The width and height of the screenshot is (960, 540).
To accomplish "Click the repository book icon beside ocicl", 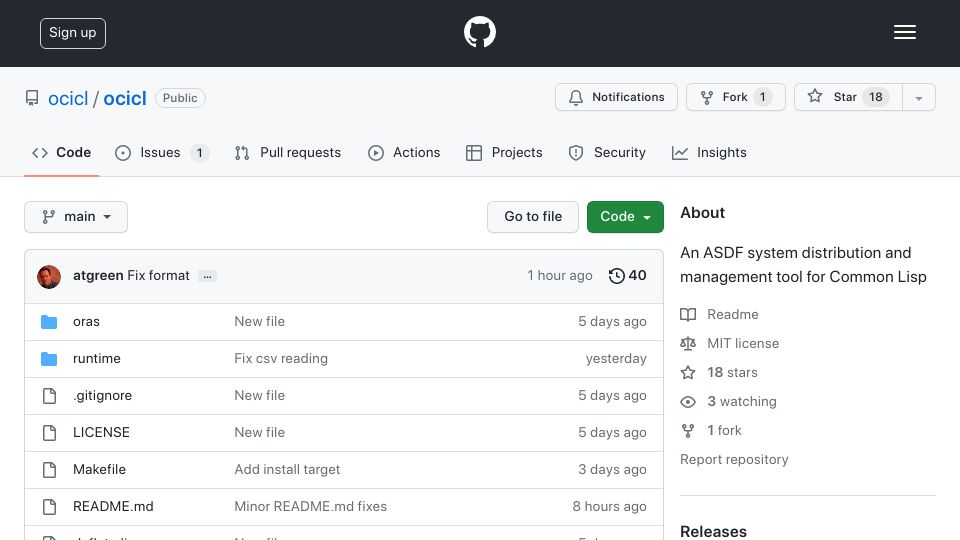I will click(32, 98).
